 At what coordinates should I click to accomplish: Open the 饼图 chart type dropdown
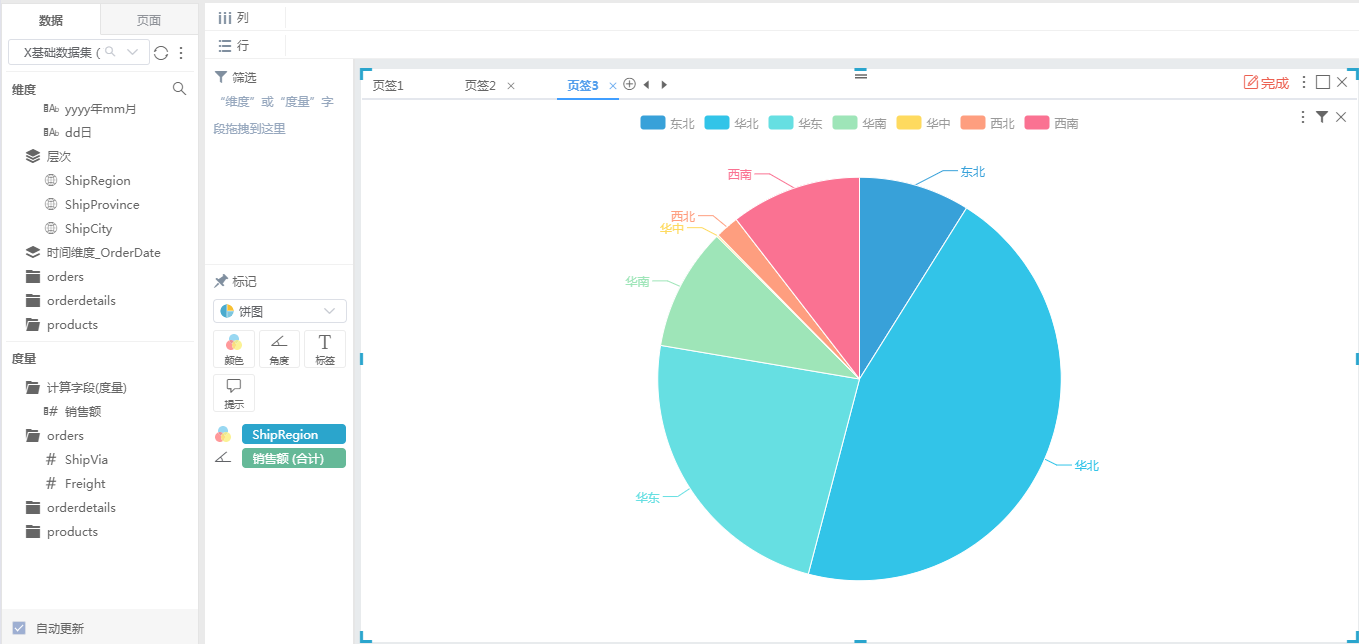tap(280, 311)
